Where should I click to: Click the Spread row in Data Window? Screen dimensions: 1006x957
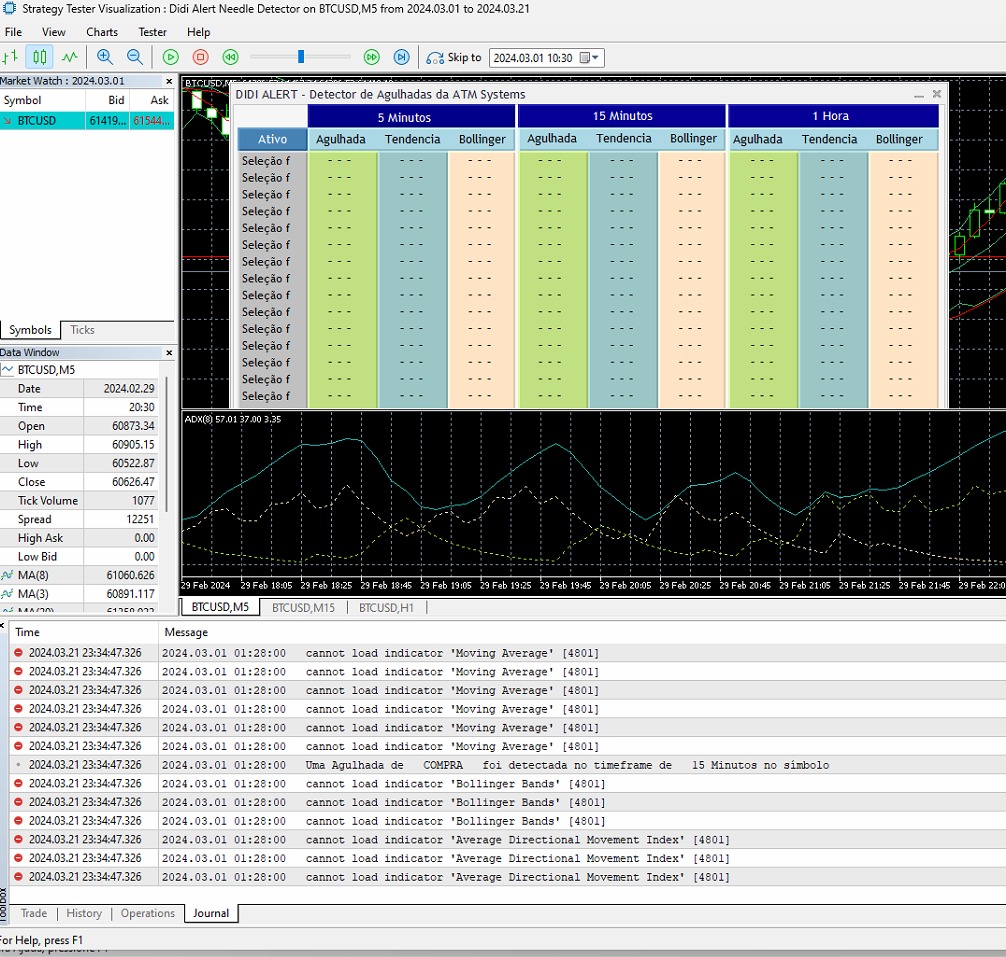coord(79,519)
